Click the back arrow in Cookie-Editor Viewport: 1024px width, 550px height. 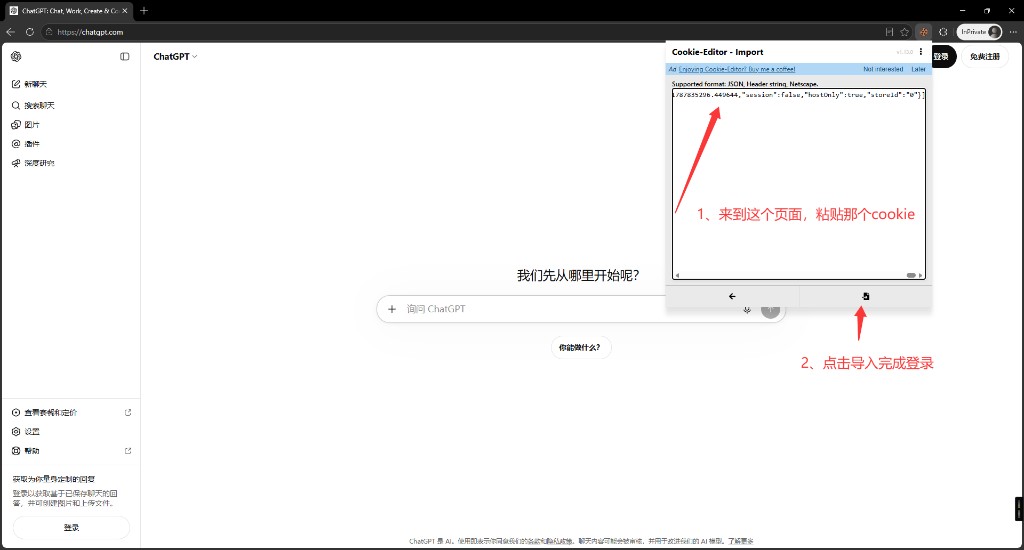(732, 297)
